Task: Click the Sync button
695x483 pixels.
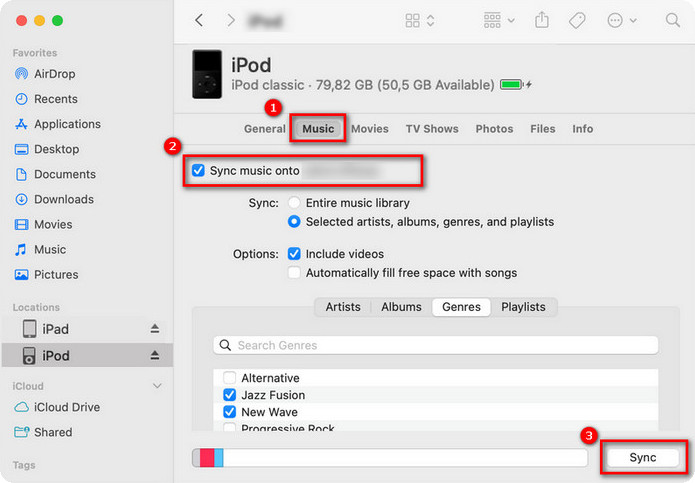Action: [x=643, y=457]
